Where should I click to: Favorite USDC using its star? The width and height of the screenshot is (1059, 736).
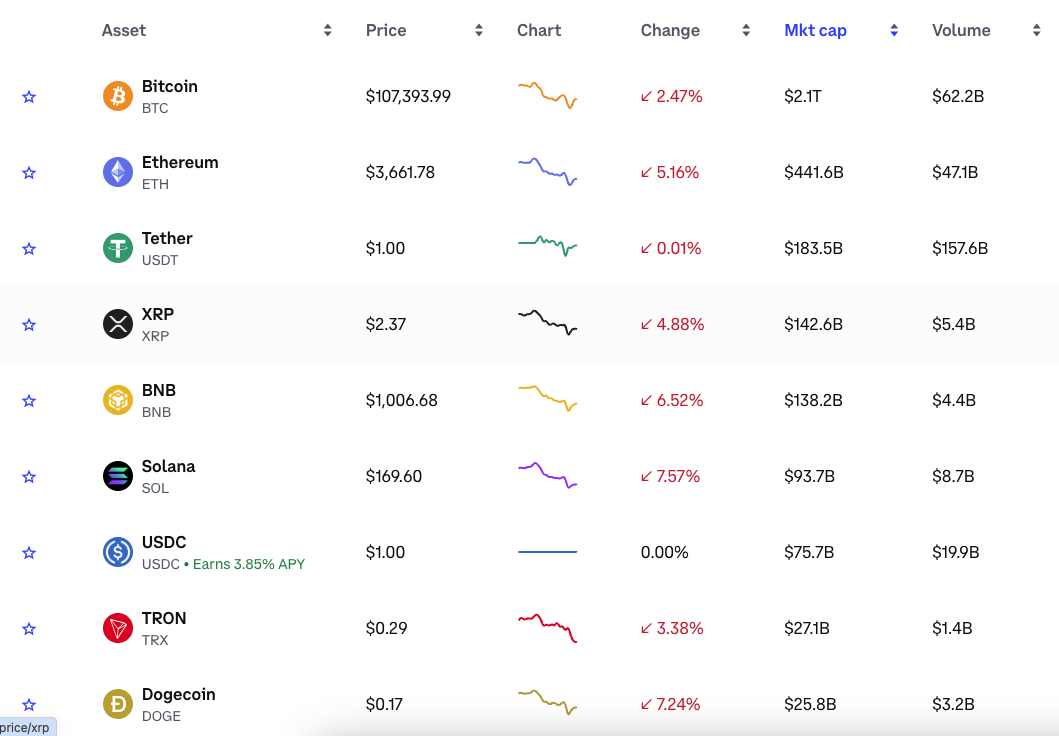[x=29, y=553]
